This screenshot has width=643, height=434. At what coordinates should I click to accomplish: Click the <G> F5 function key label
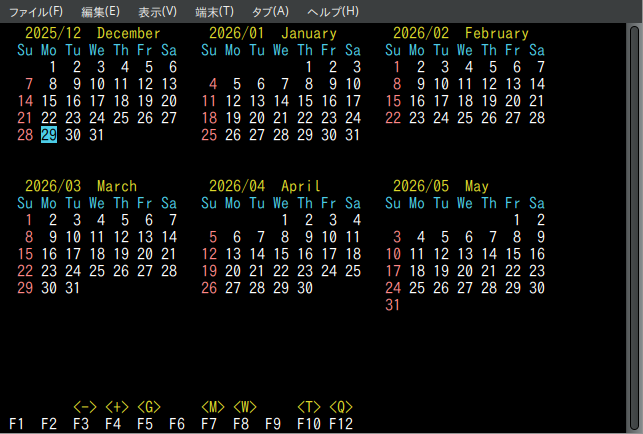point(148,407)
